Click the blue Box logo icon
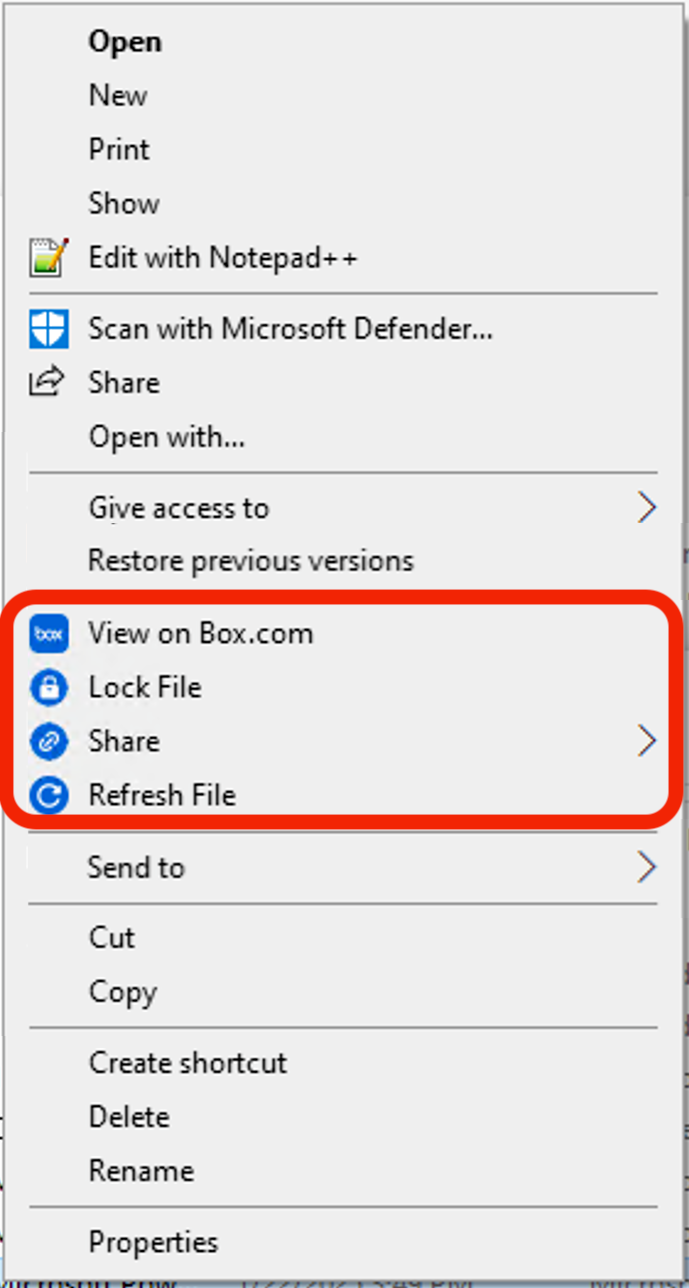This screenshot has height=1288, width=689. coord(48,634)
